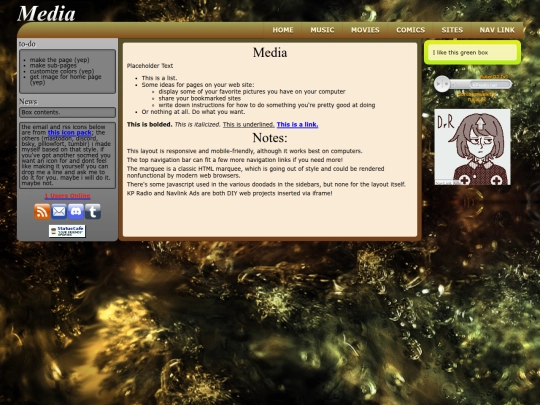Open the RSS feed icon
This screenshot has height=405, width=540.
coord(42,211)
